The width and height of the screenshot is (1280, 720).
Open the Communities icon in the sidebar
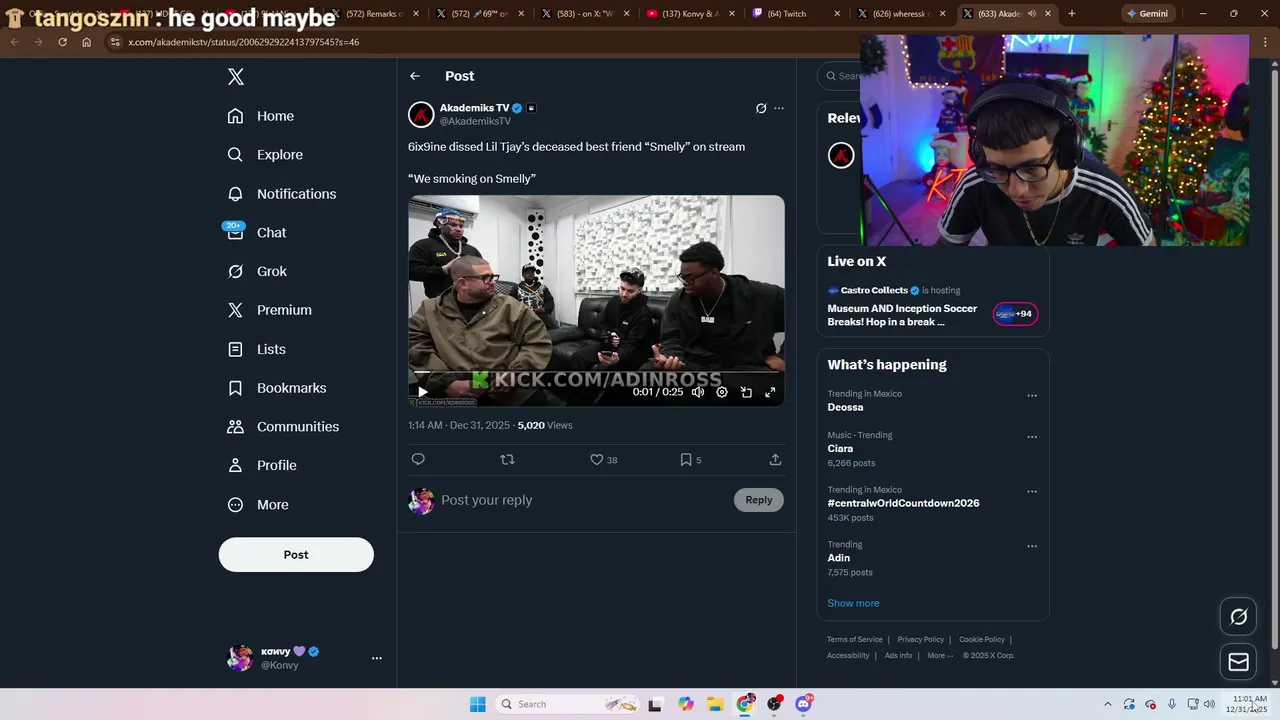coord(235,427)
